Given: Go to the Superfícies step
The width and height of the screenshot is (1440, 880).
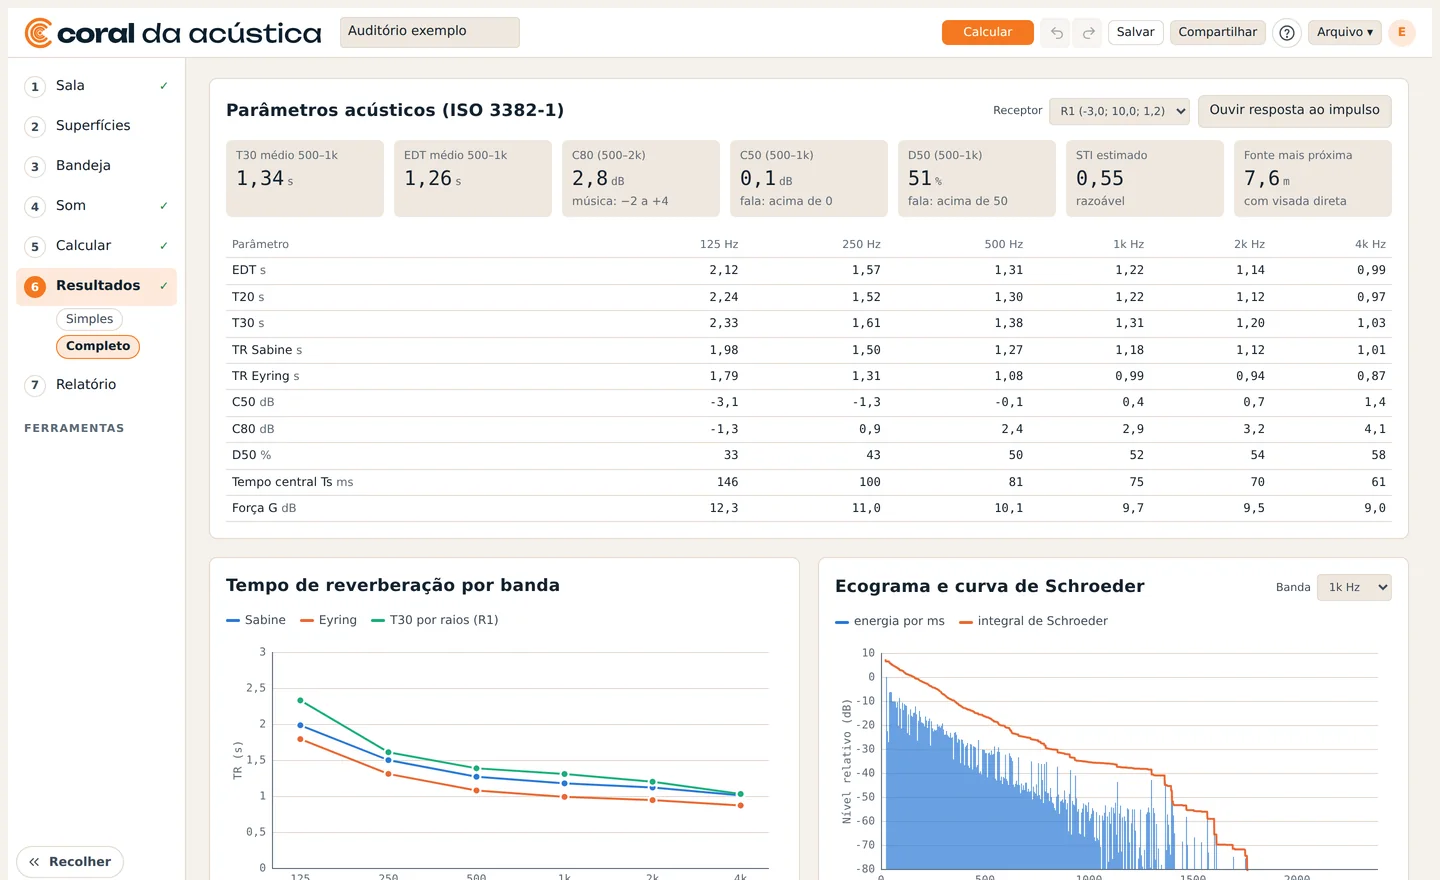Looking at the screenshot, I should coord(97,126).
